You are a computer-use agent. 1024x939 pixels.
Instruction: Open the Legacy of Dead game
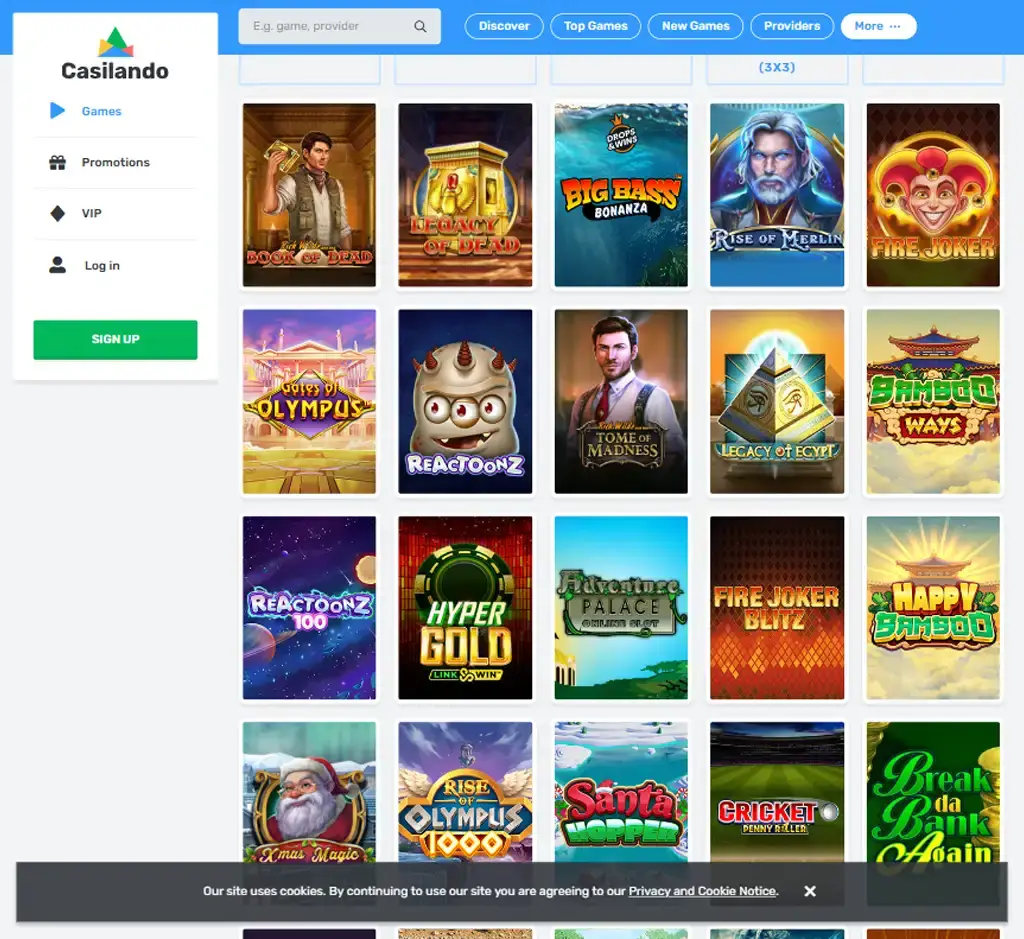click(x=465, y=195)
